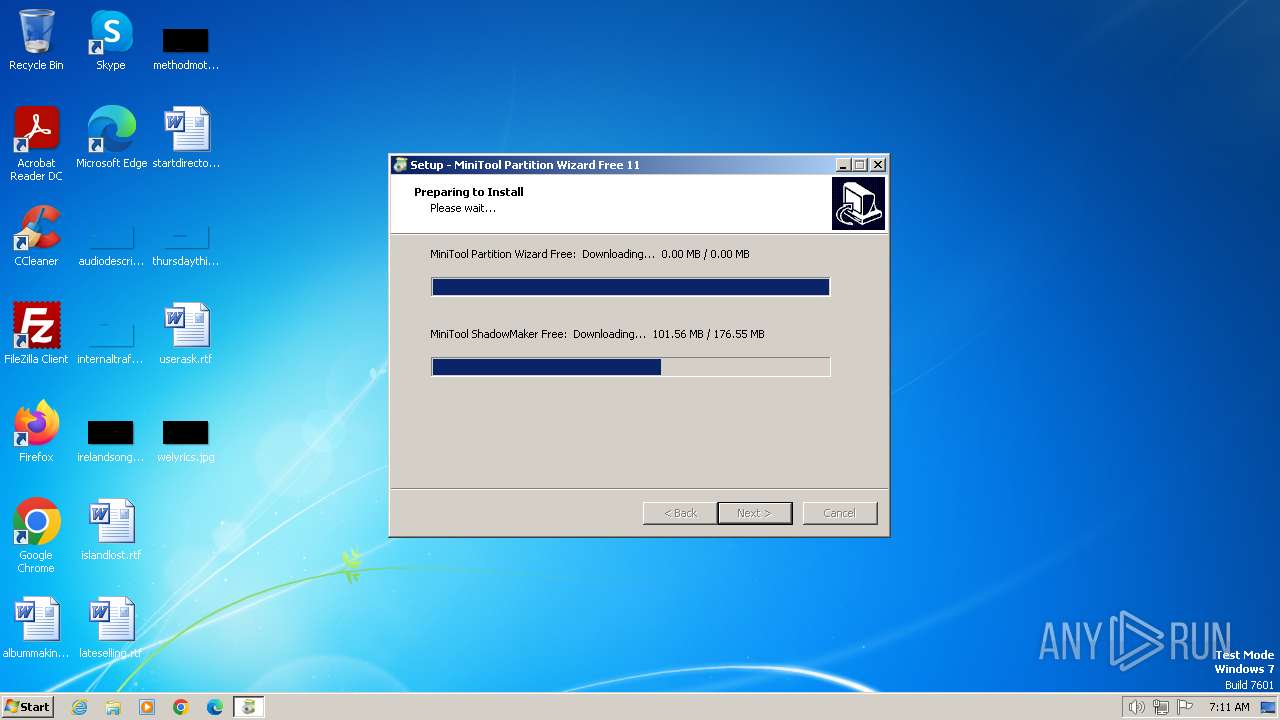Select the lateselling.rtf document

tap(111, 627)
